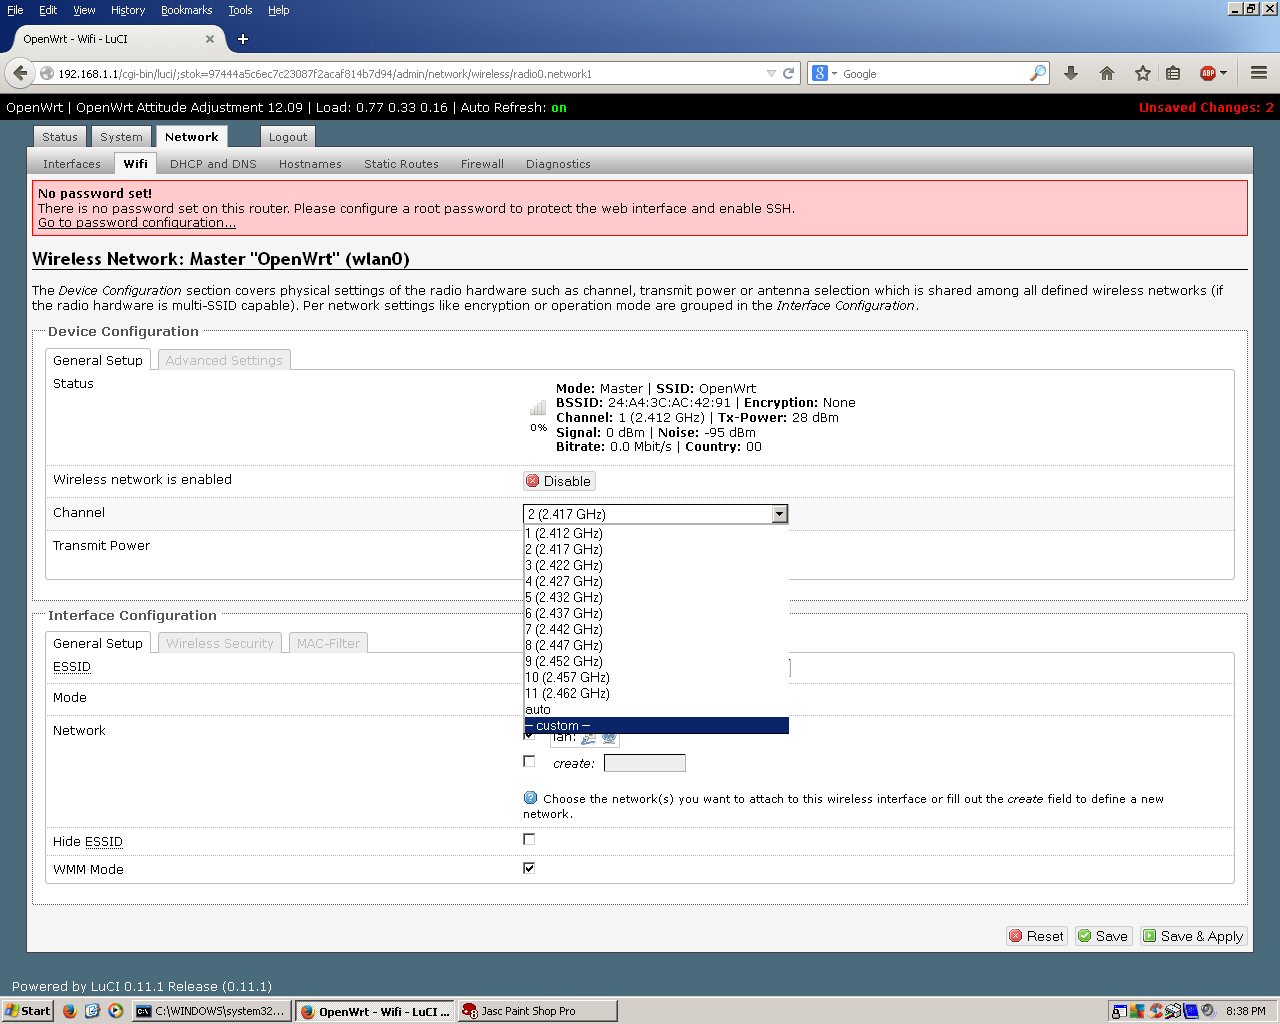Click the Disable wireless network button

[559, 481]
